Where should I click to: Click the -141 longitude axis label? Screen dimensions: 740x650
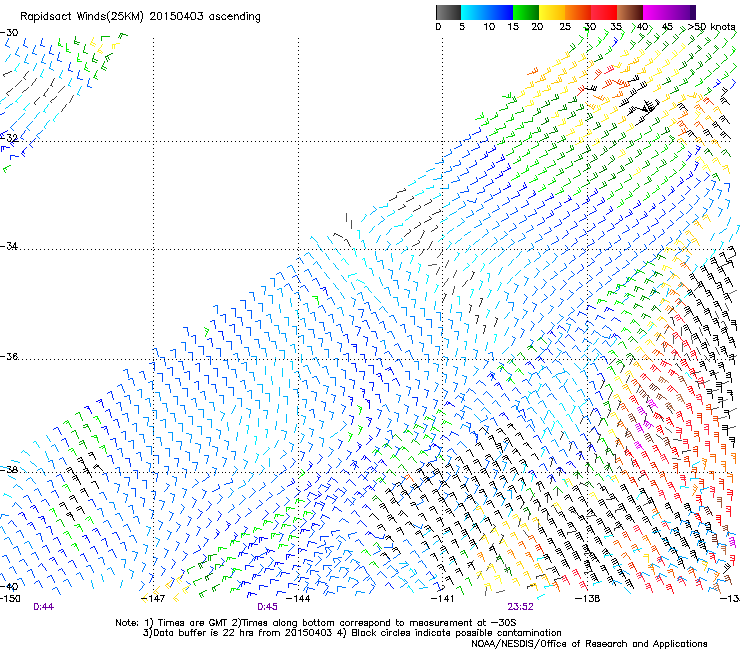tap(443, 599)
